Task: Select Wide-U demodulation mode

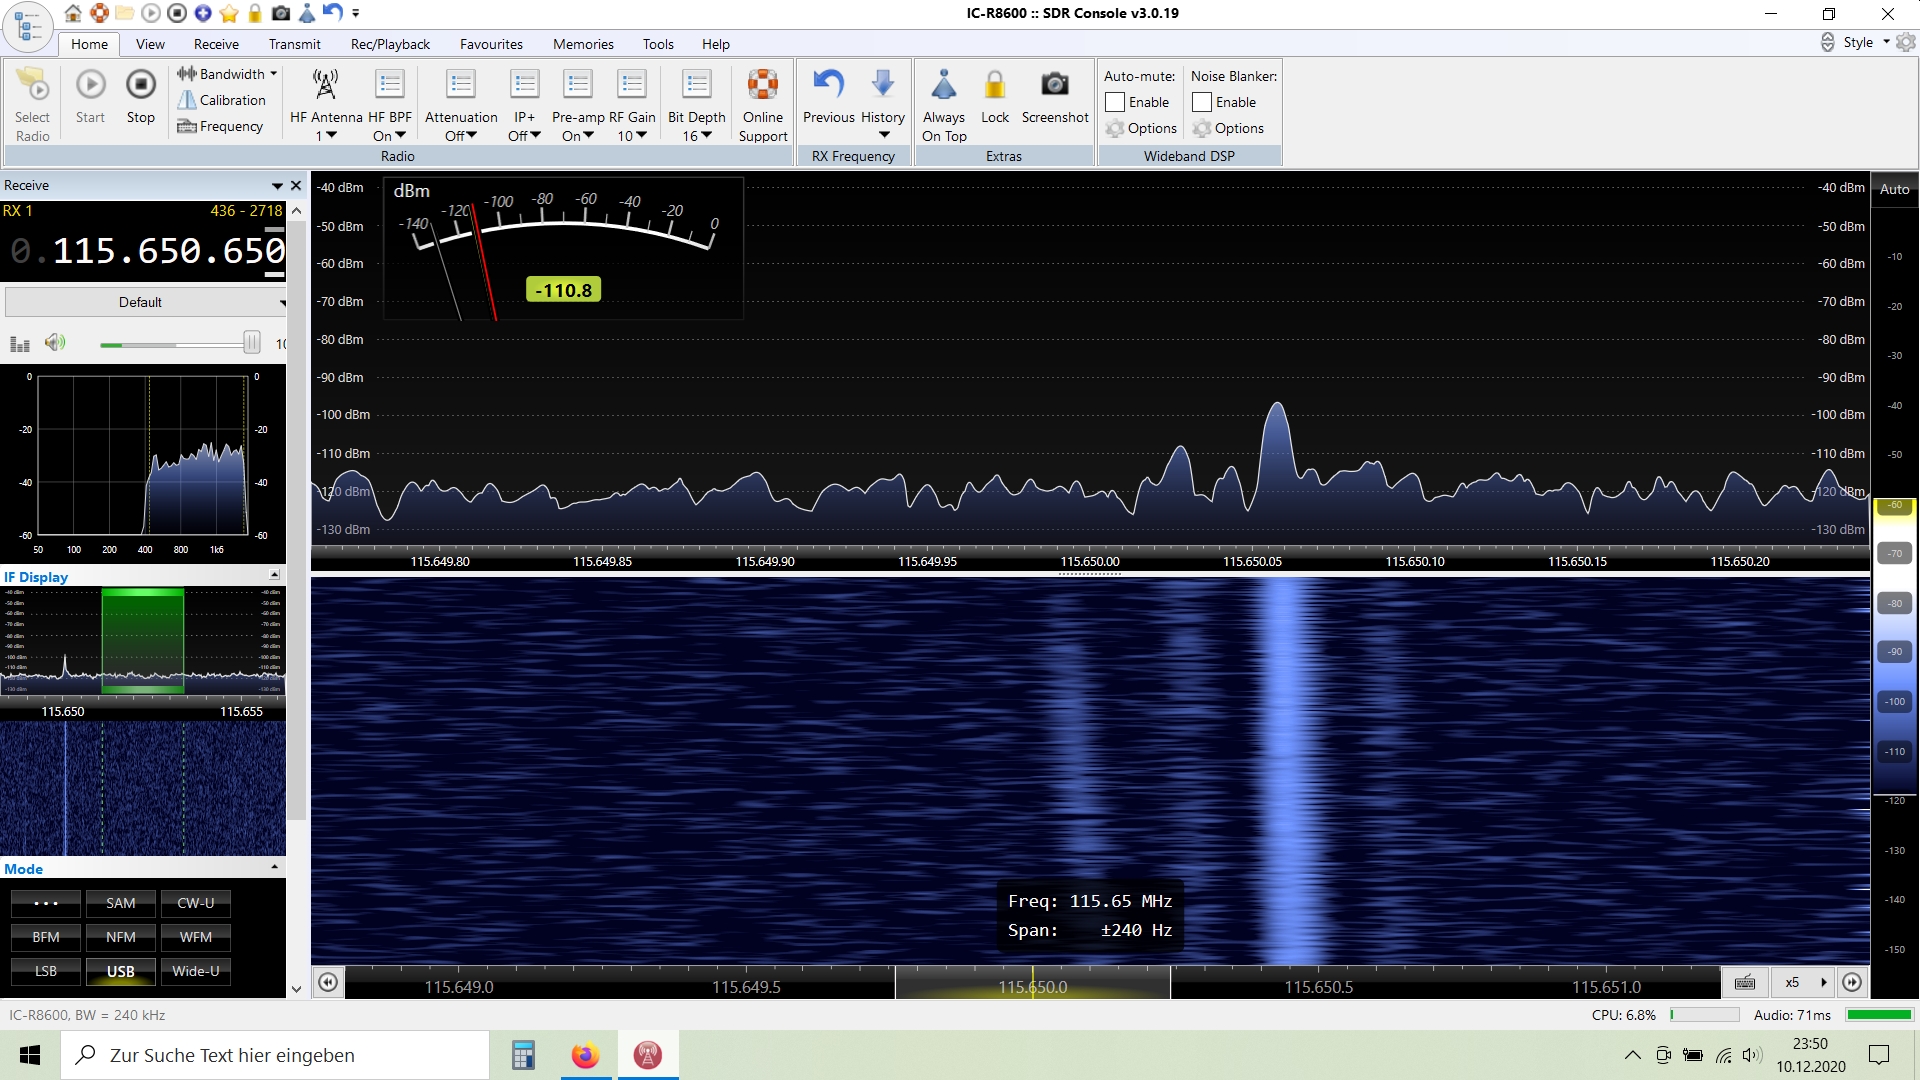Action: pos(196,971)
